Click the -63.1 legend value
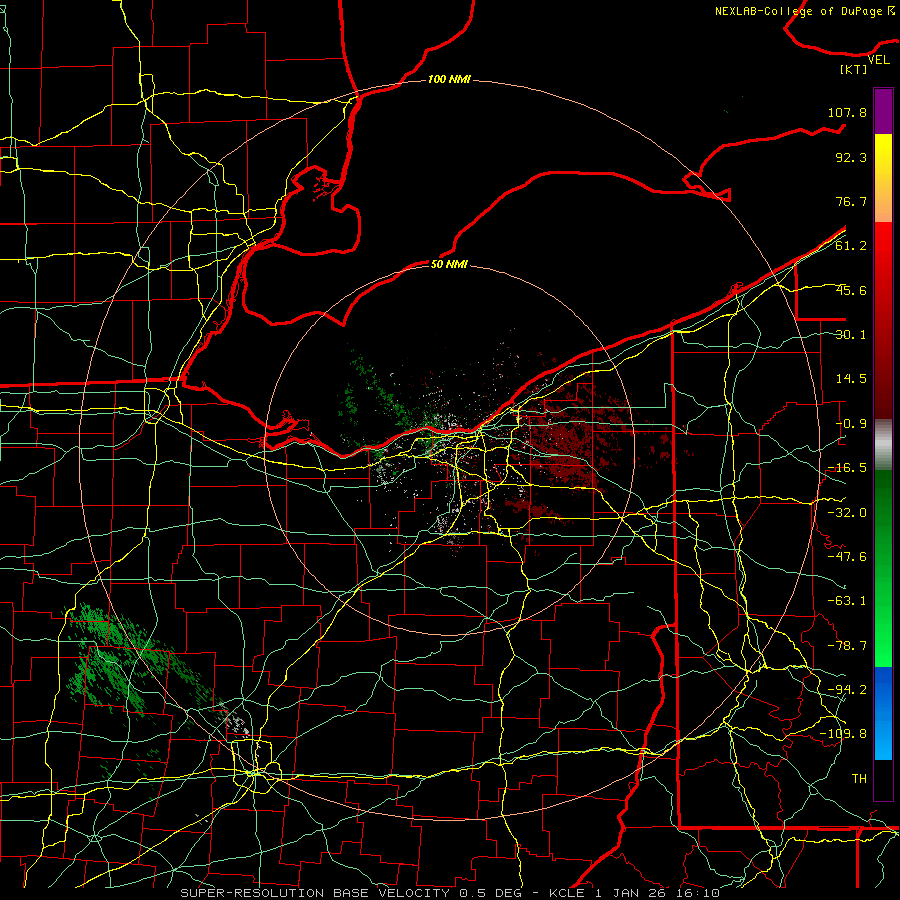The height and width of the screenshot is (900, 900). (847, 601)
